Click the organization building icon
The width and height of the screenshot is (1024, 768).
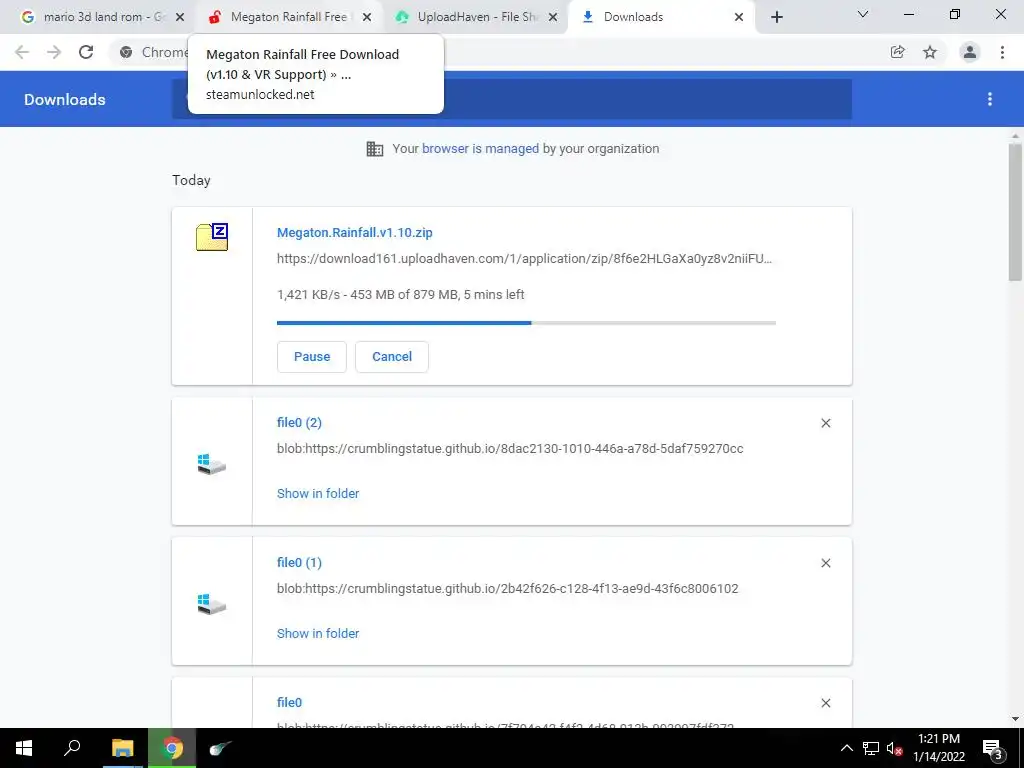(x=375, y=149)
